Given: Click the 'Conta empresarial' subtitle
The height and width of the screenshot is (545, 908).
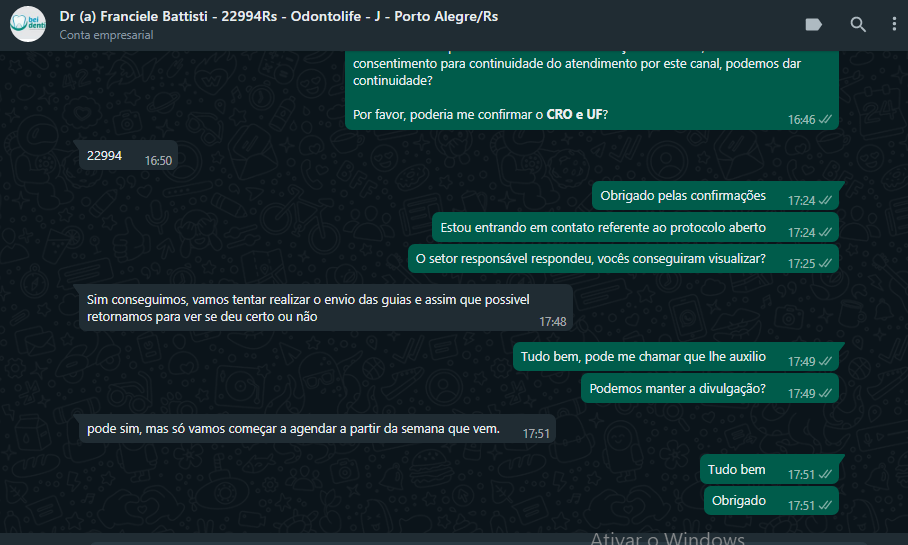Looking at the screenshot, I should tap(106, 35).
